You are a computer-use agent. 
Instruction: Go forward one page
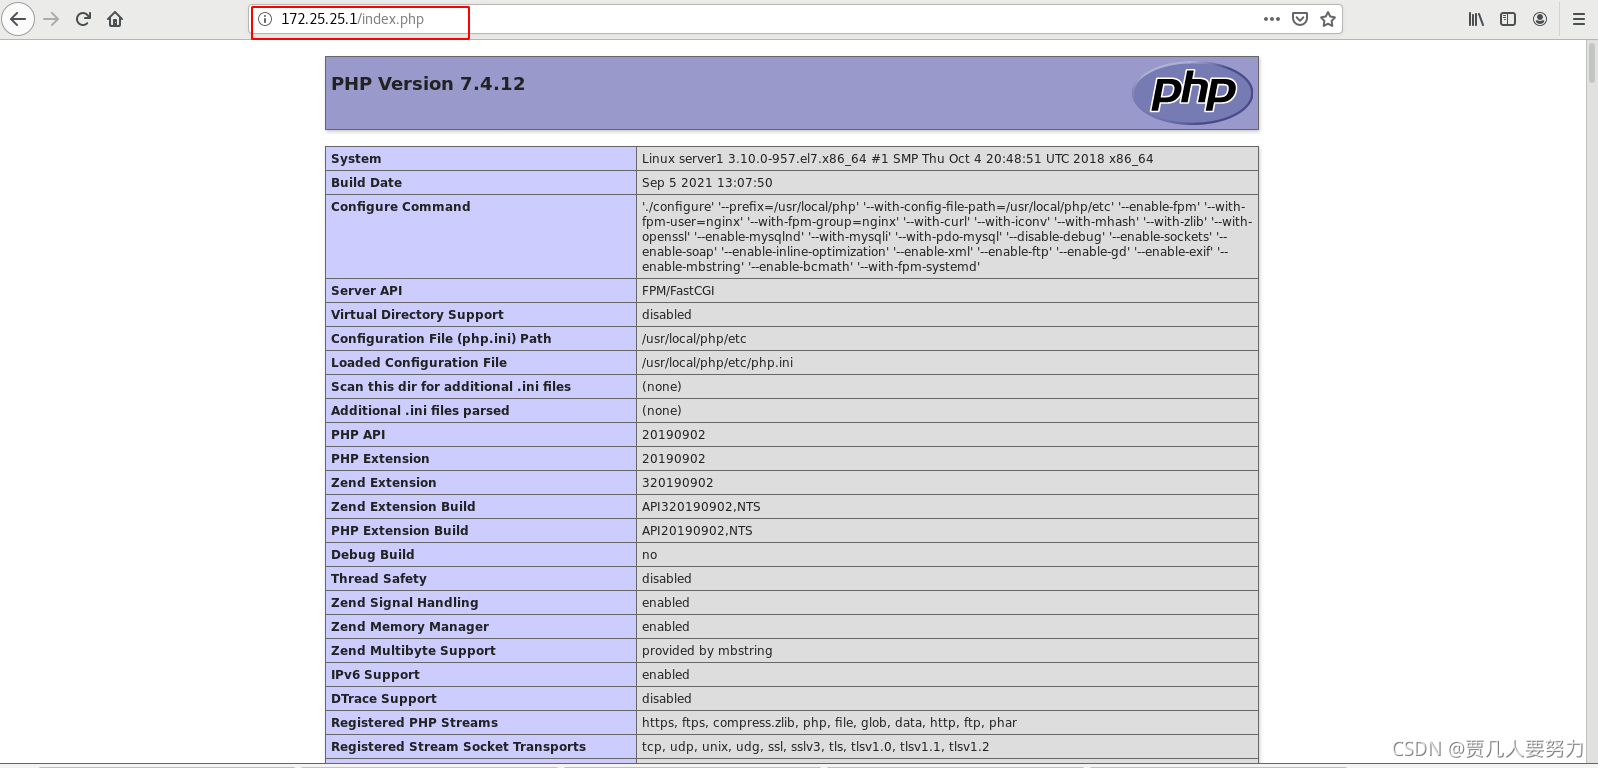[52, 19]
